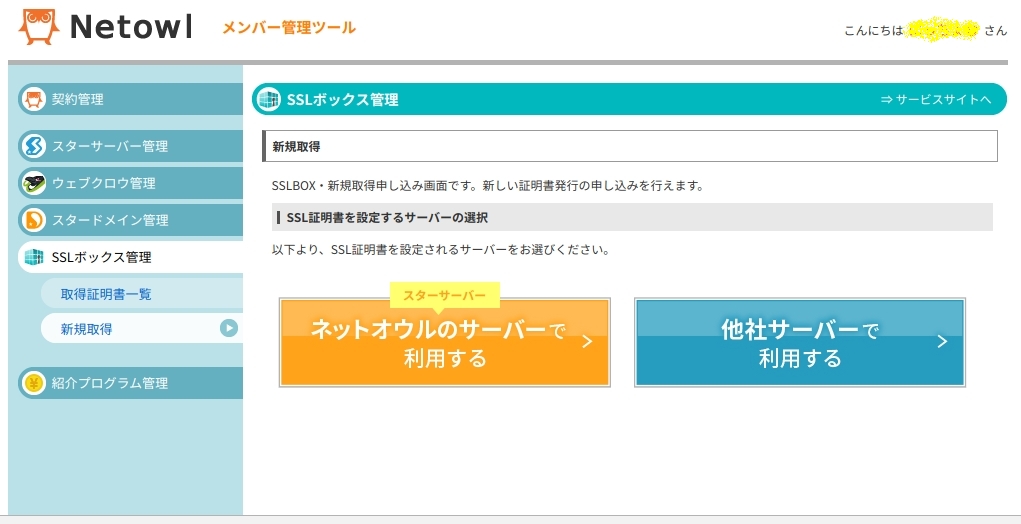
Task: Open スターサーバー管理 menu
Action: [130, 146]
